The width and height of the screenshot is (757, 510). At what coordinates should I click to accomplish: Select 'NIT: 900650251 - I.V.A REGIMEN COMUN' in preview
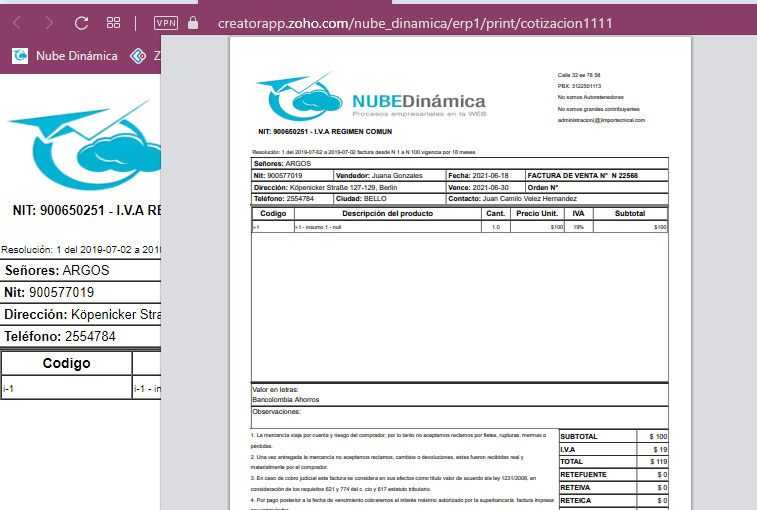pyautogui.click(x=325, y=131)
